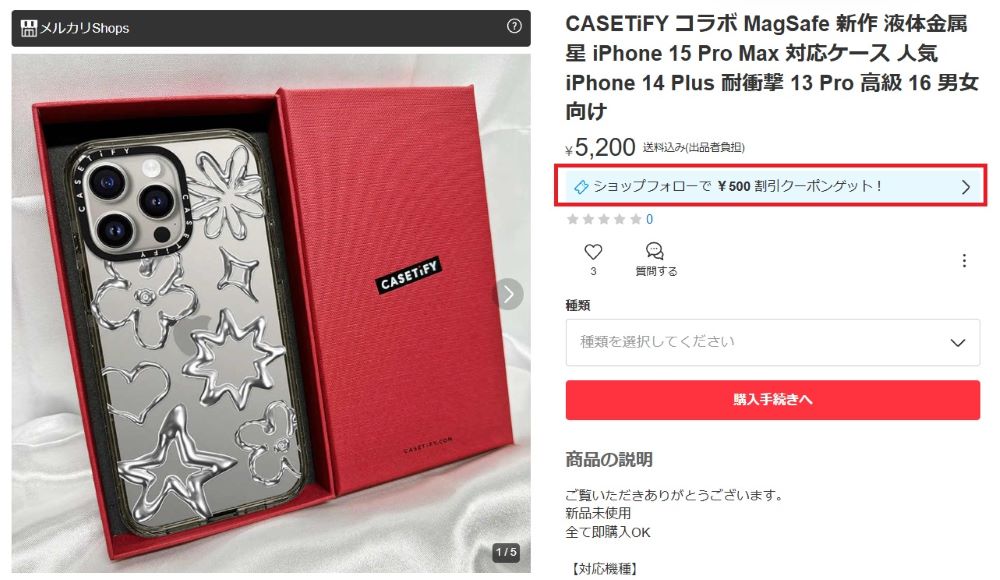The height and width of the screenshot is (580, 1000).
Task: Expand the ¥500 coupon banner arrow
Action: [966, 187]
